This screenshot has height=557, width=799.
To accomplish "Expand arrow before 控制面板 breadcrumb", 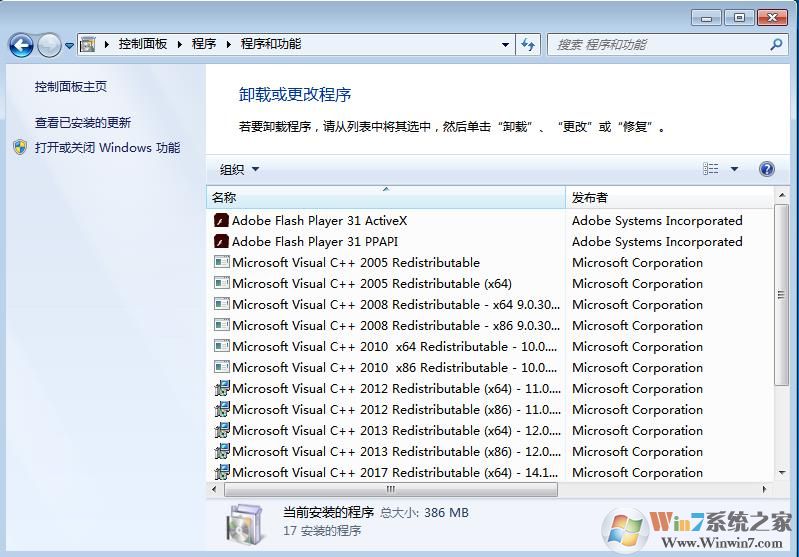I will click(x=106, y=44).
